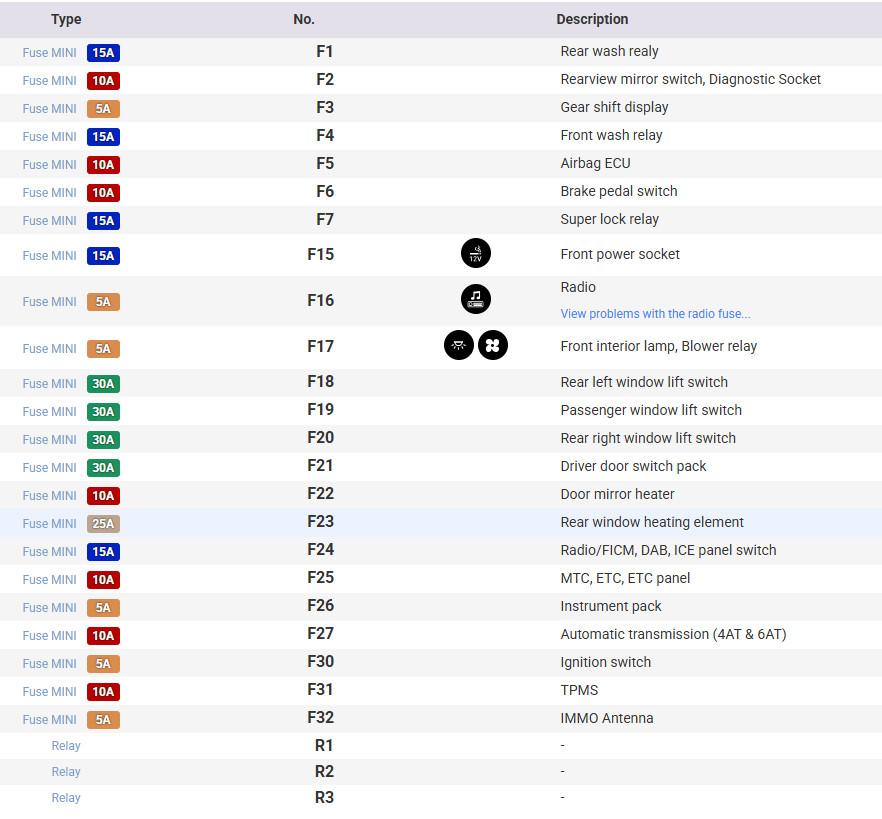Click the 5A badge in the F32 row
Viewport: 882px width, 819px height.
104,720
